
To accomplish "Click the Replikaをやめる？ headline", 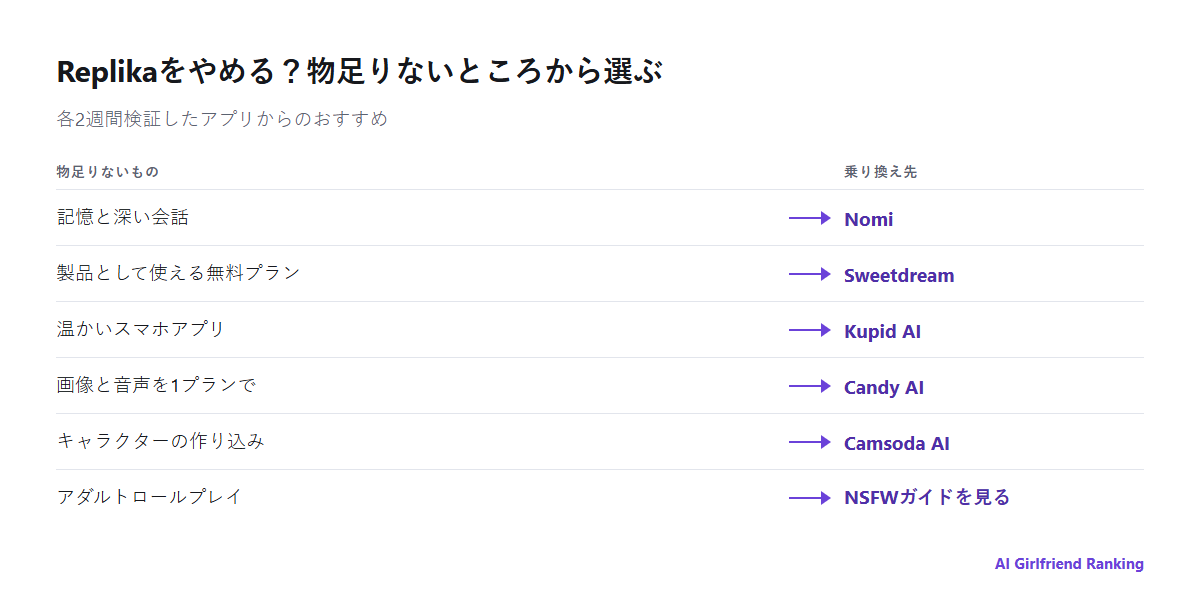I will point(359,72).
